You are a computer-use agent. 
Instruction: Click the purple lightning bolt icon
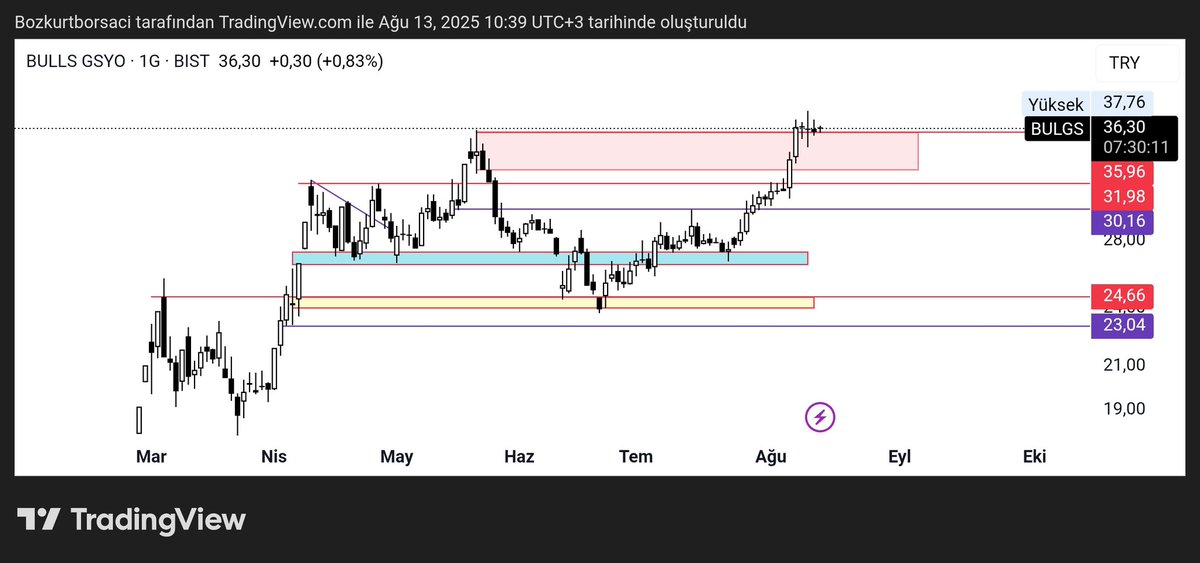click(820, 416)
